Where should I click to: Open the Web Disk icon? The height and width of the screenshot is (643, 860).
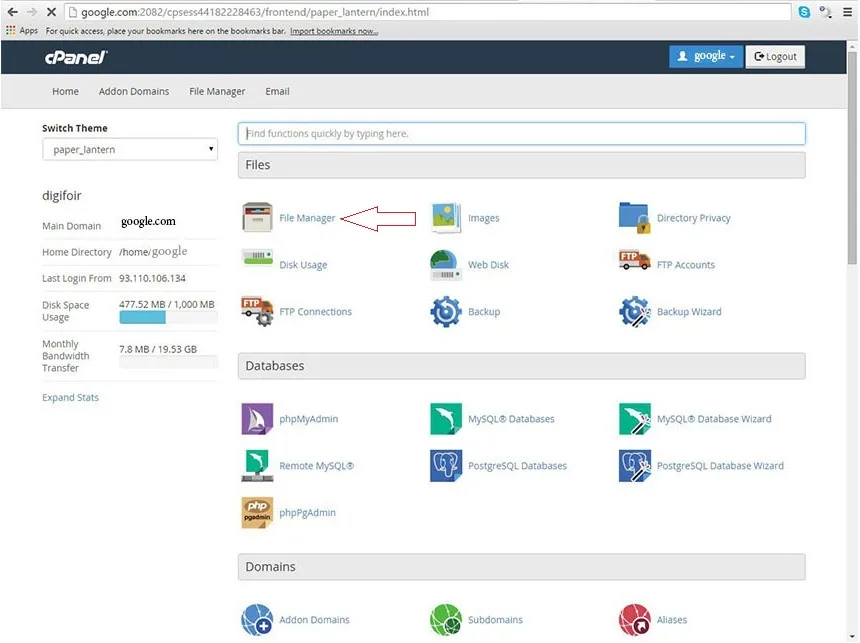click(x=445, y=264)
